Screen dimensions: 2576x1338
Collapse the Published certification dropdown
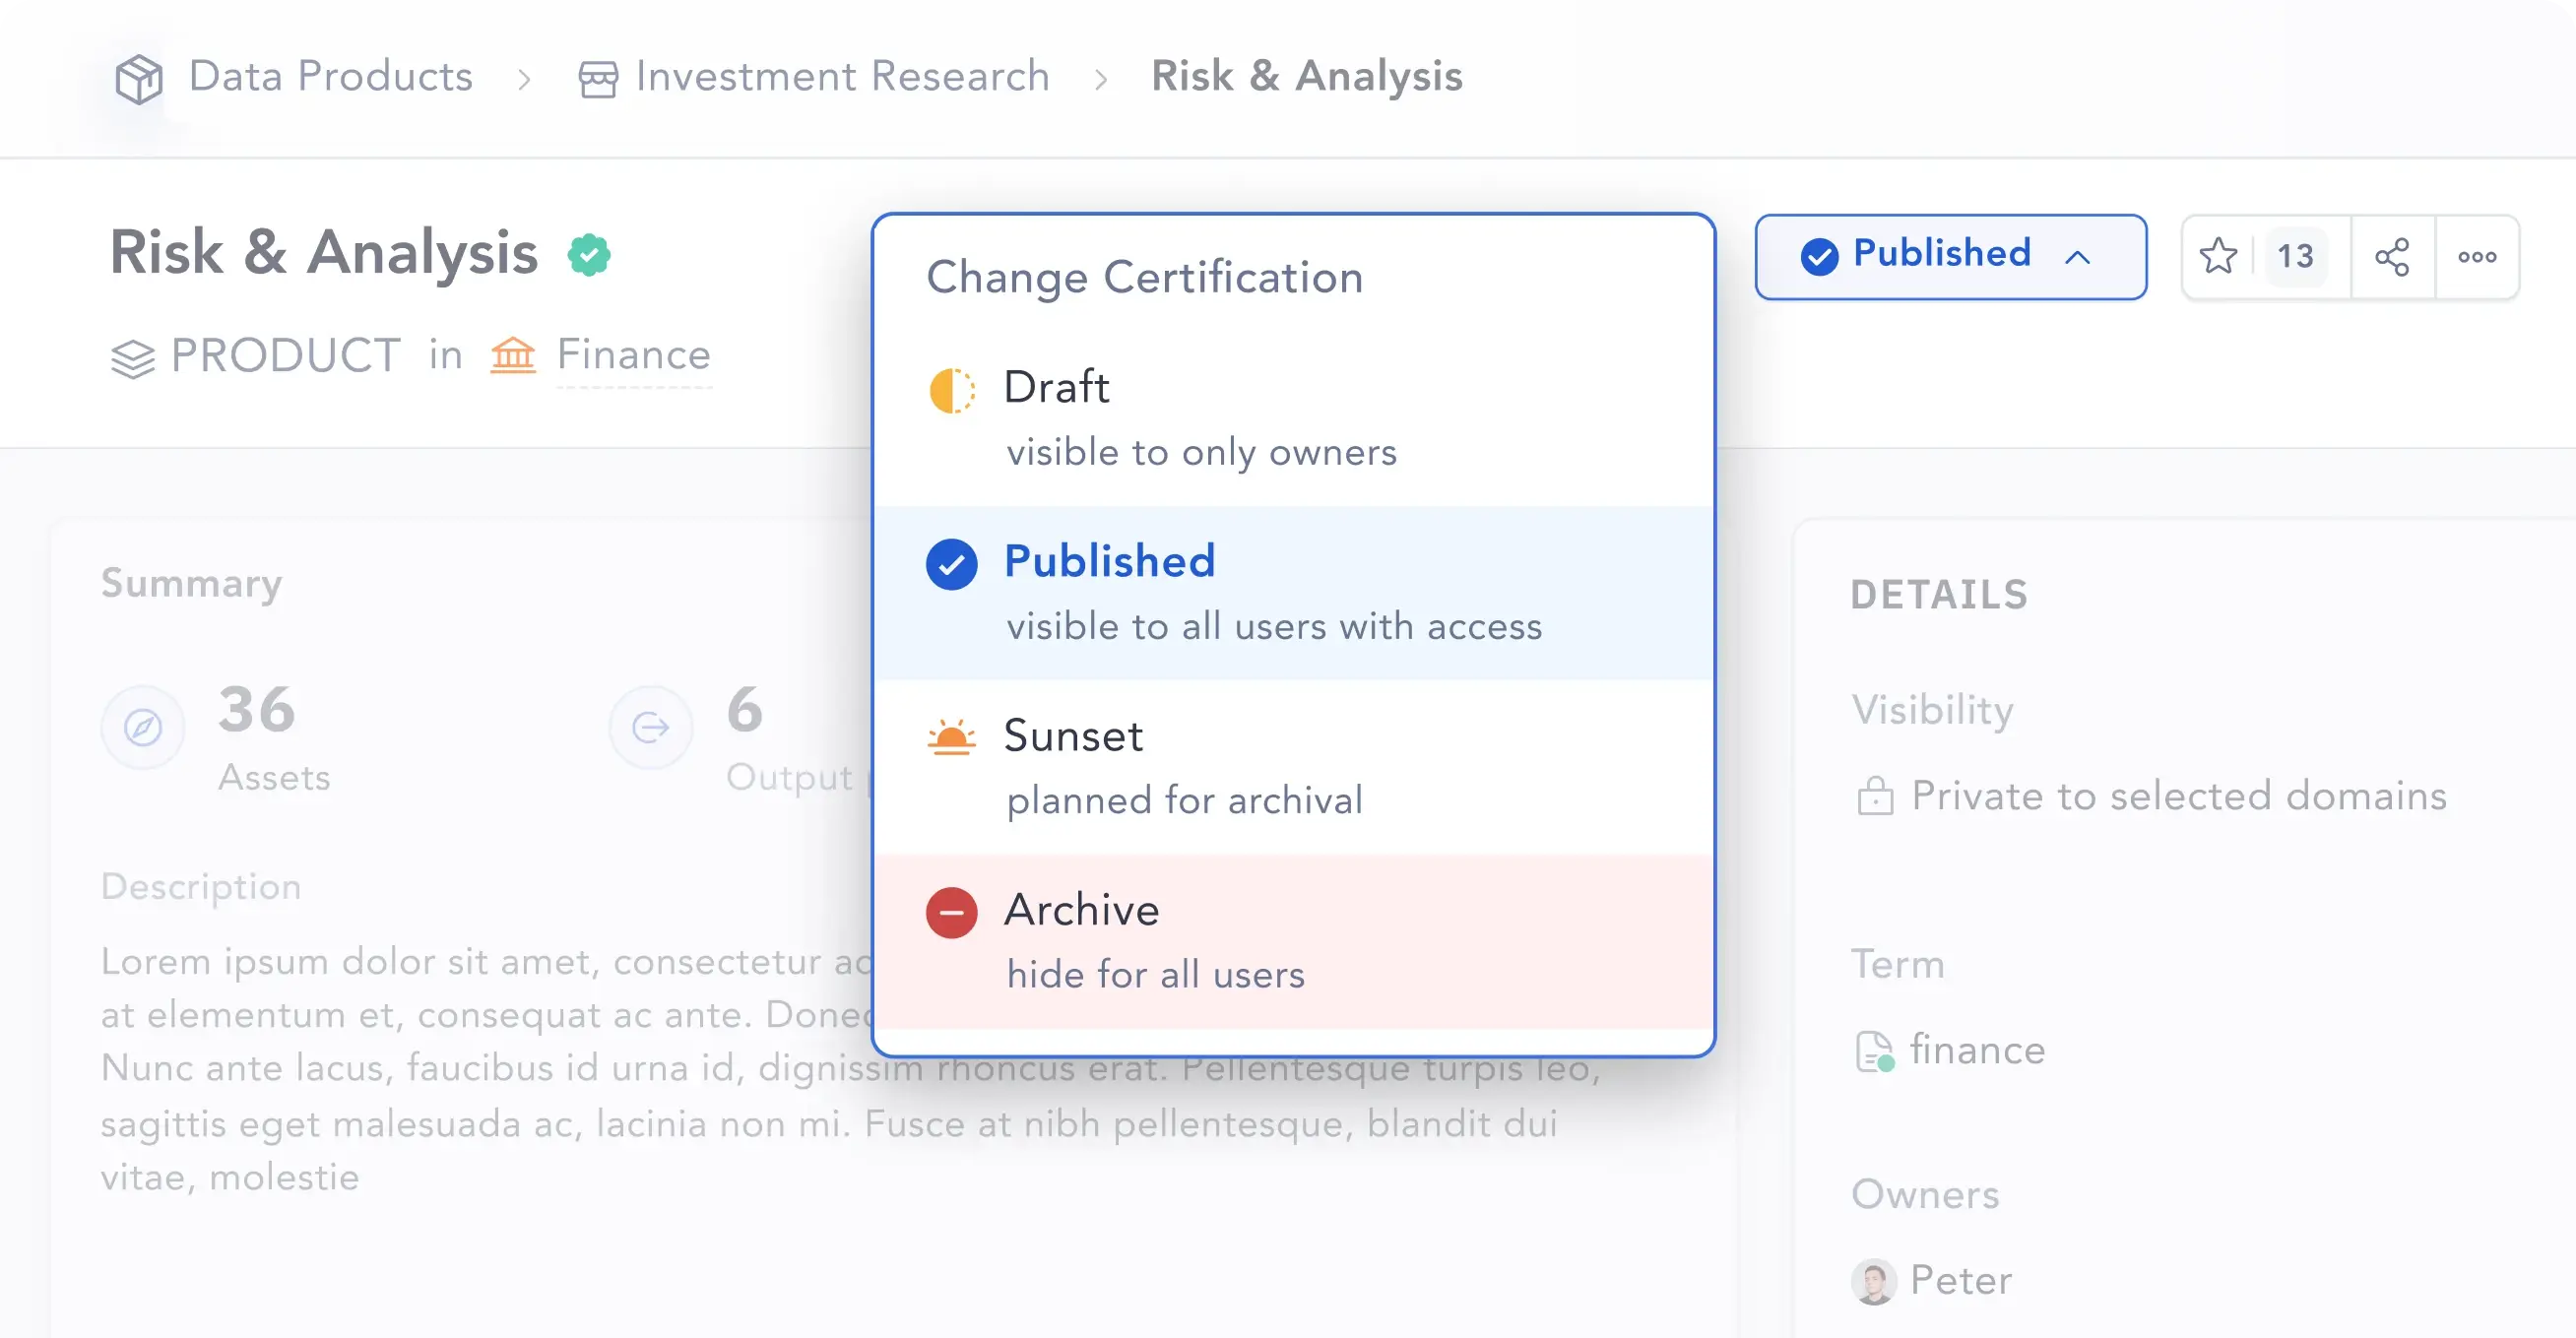tap(1950, 256)
